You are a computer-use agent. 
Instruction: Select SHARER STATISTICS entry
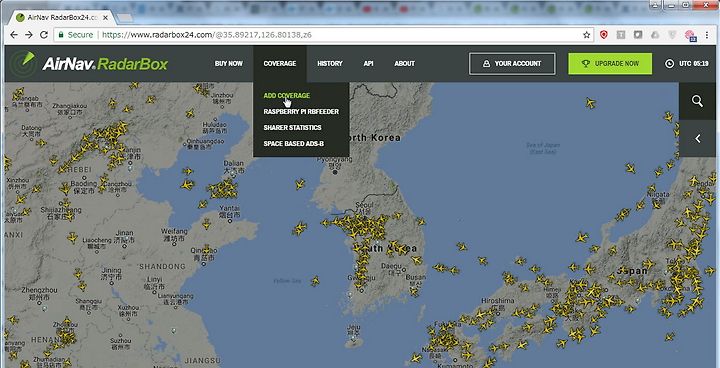[292, 128]
